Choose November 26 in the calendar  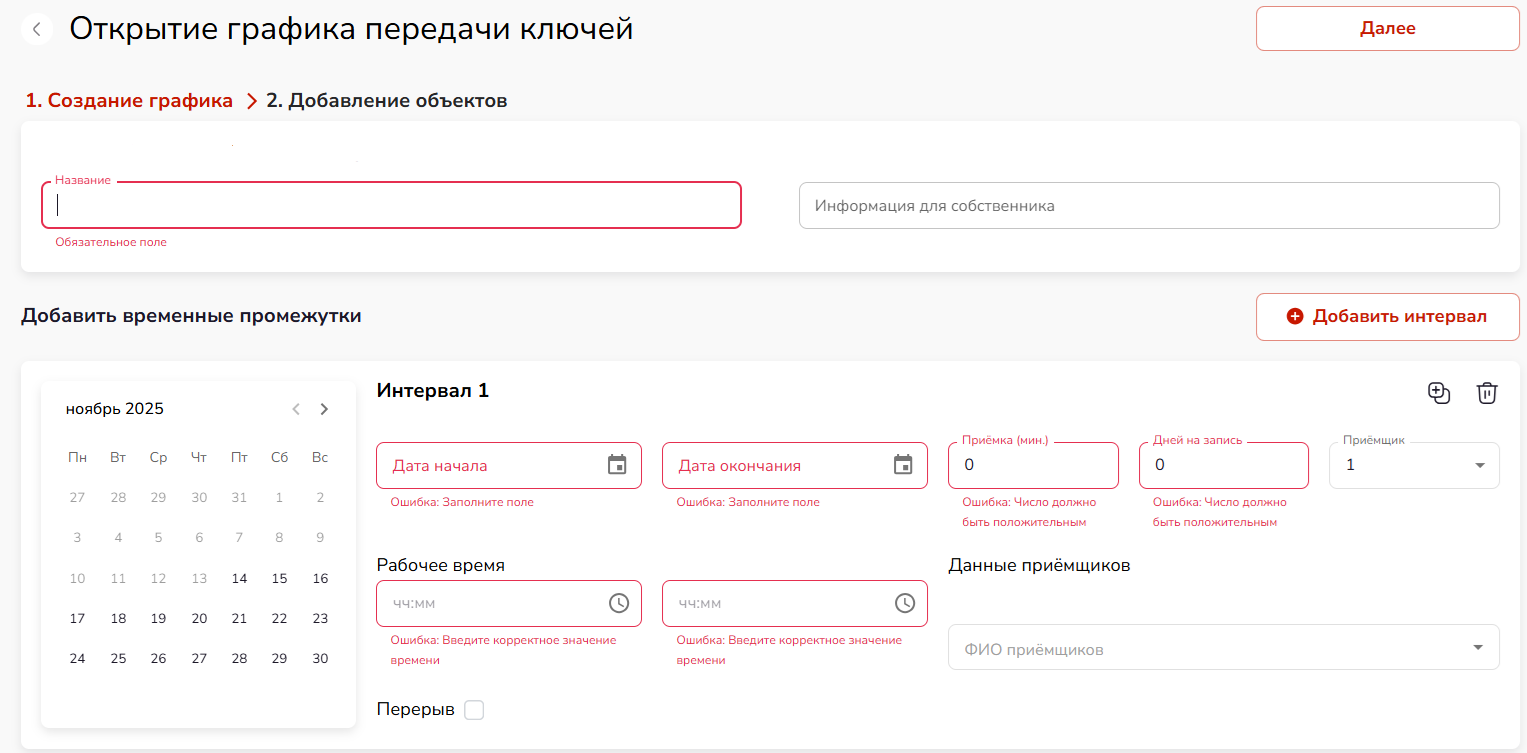(158, 658)
